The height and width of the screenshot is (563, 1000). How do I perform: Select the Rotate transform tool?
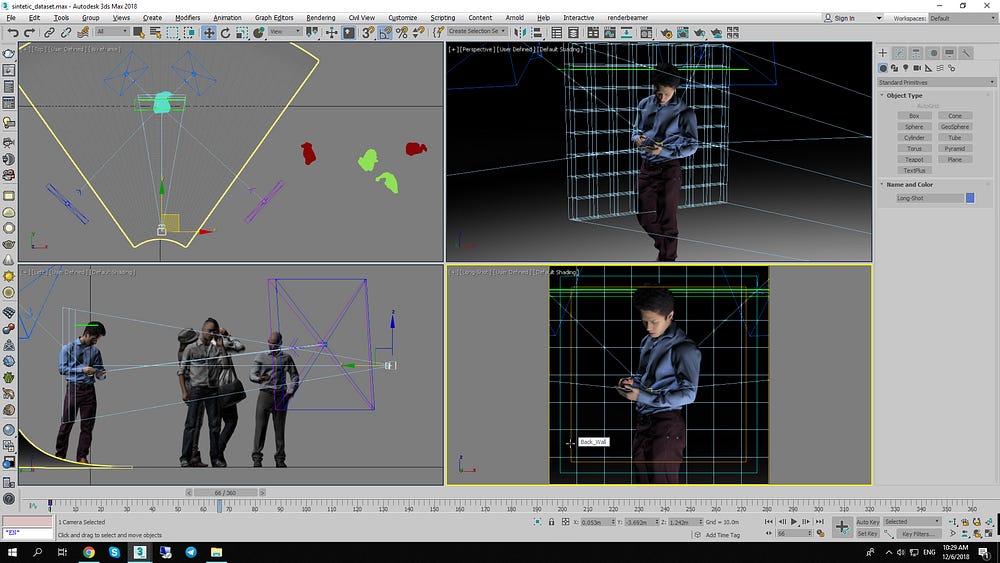pos(225,32)
